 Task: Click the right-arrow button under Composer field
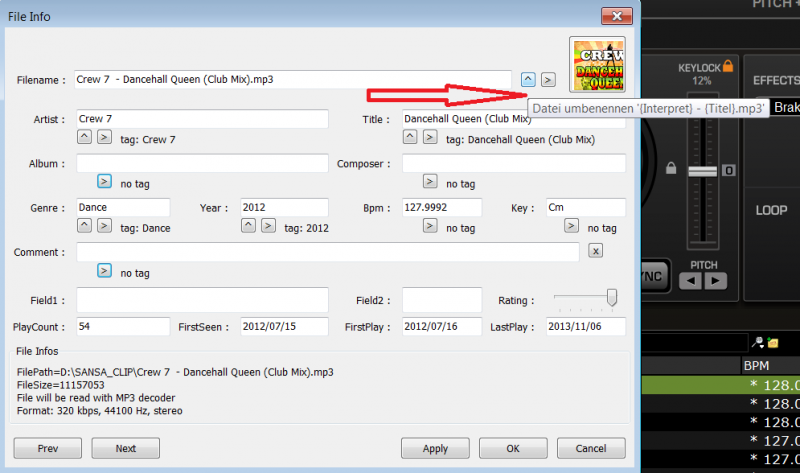430,181
